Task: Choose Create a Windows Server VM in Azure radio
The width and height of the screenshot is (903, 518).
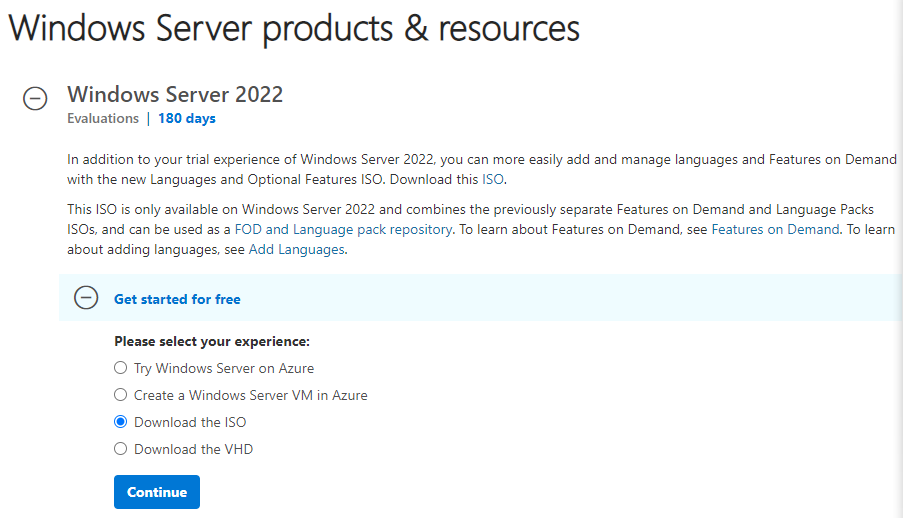Action: coord(121,395)
